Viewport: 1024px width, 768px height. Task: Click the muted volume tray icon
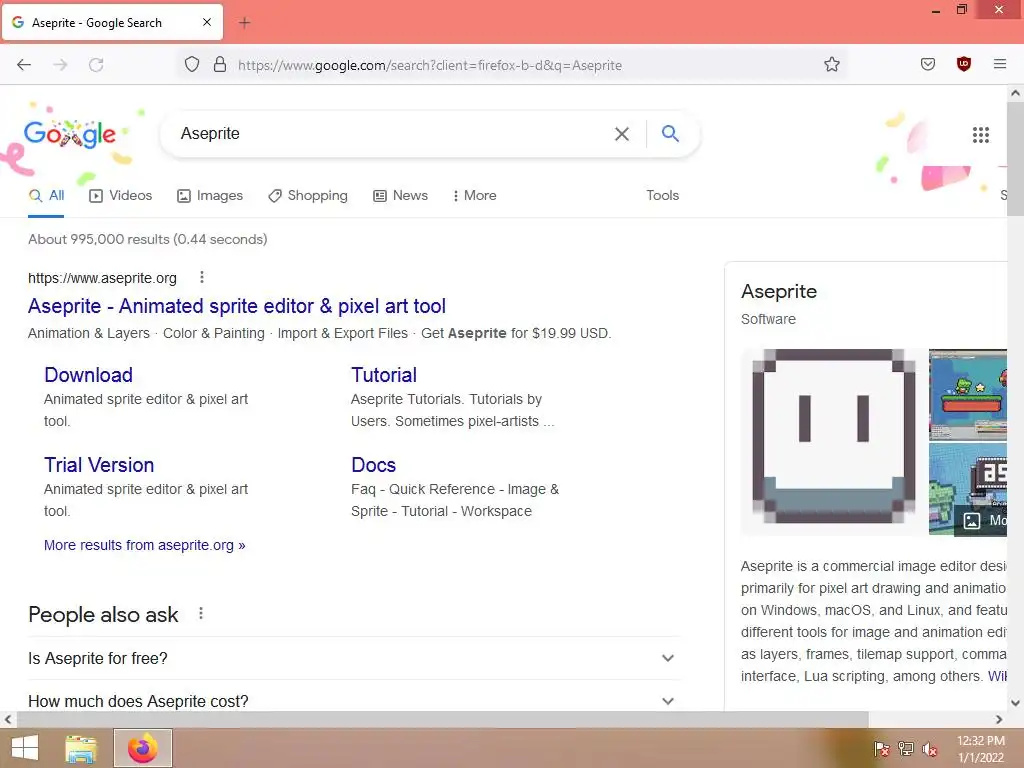point(930,749)
